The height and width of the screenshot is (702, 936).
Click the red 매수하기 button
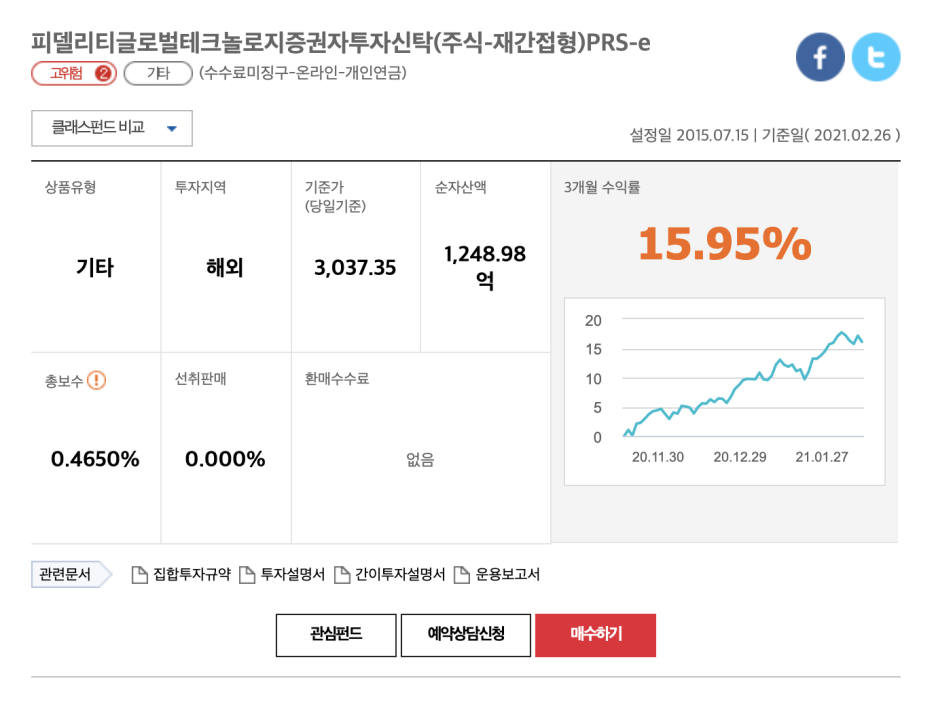(x=595, y=635)
